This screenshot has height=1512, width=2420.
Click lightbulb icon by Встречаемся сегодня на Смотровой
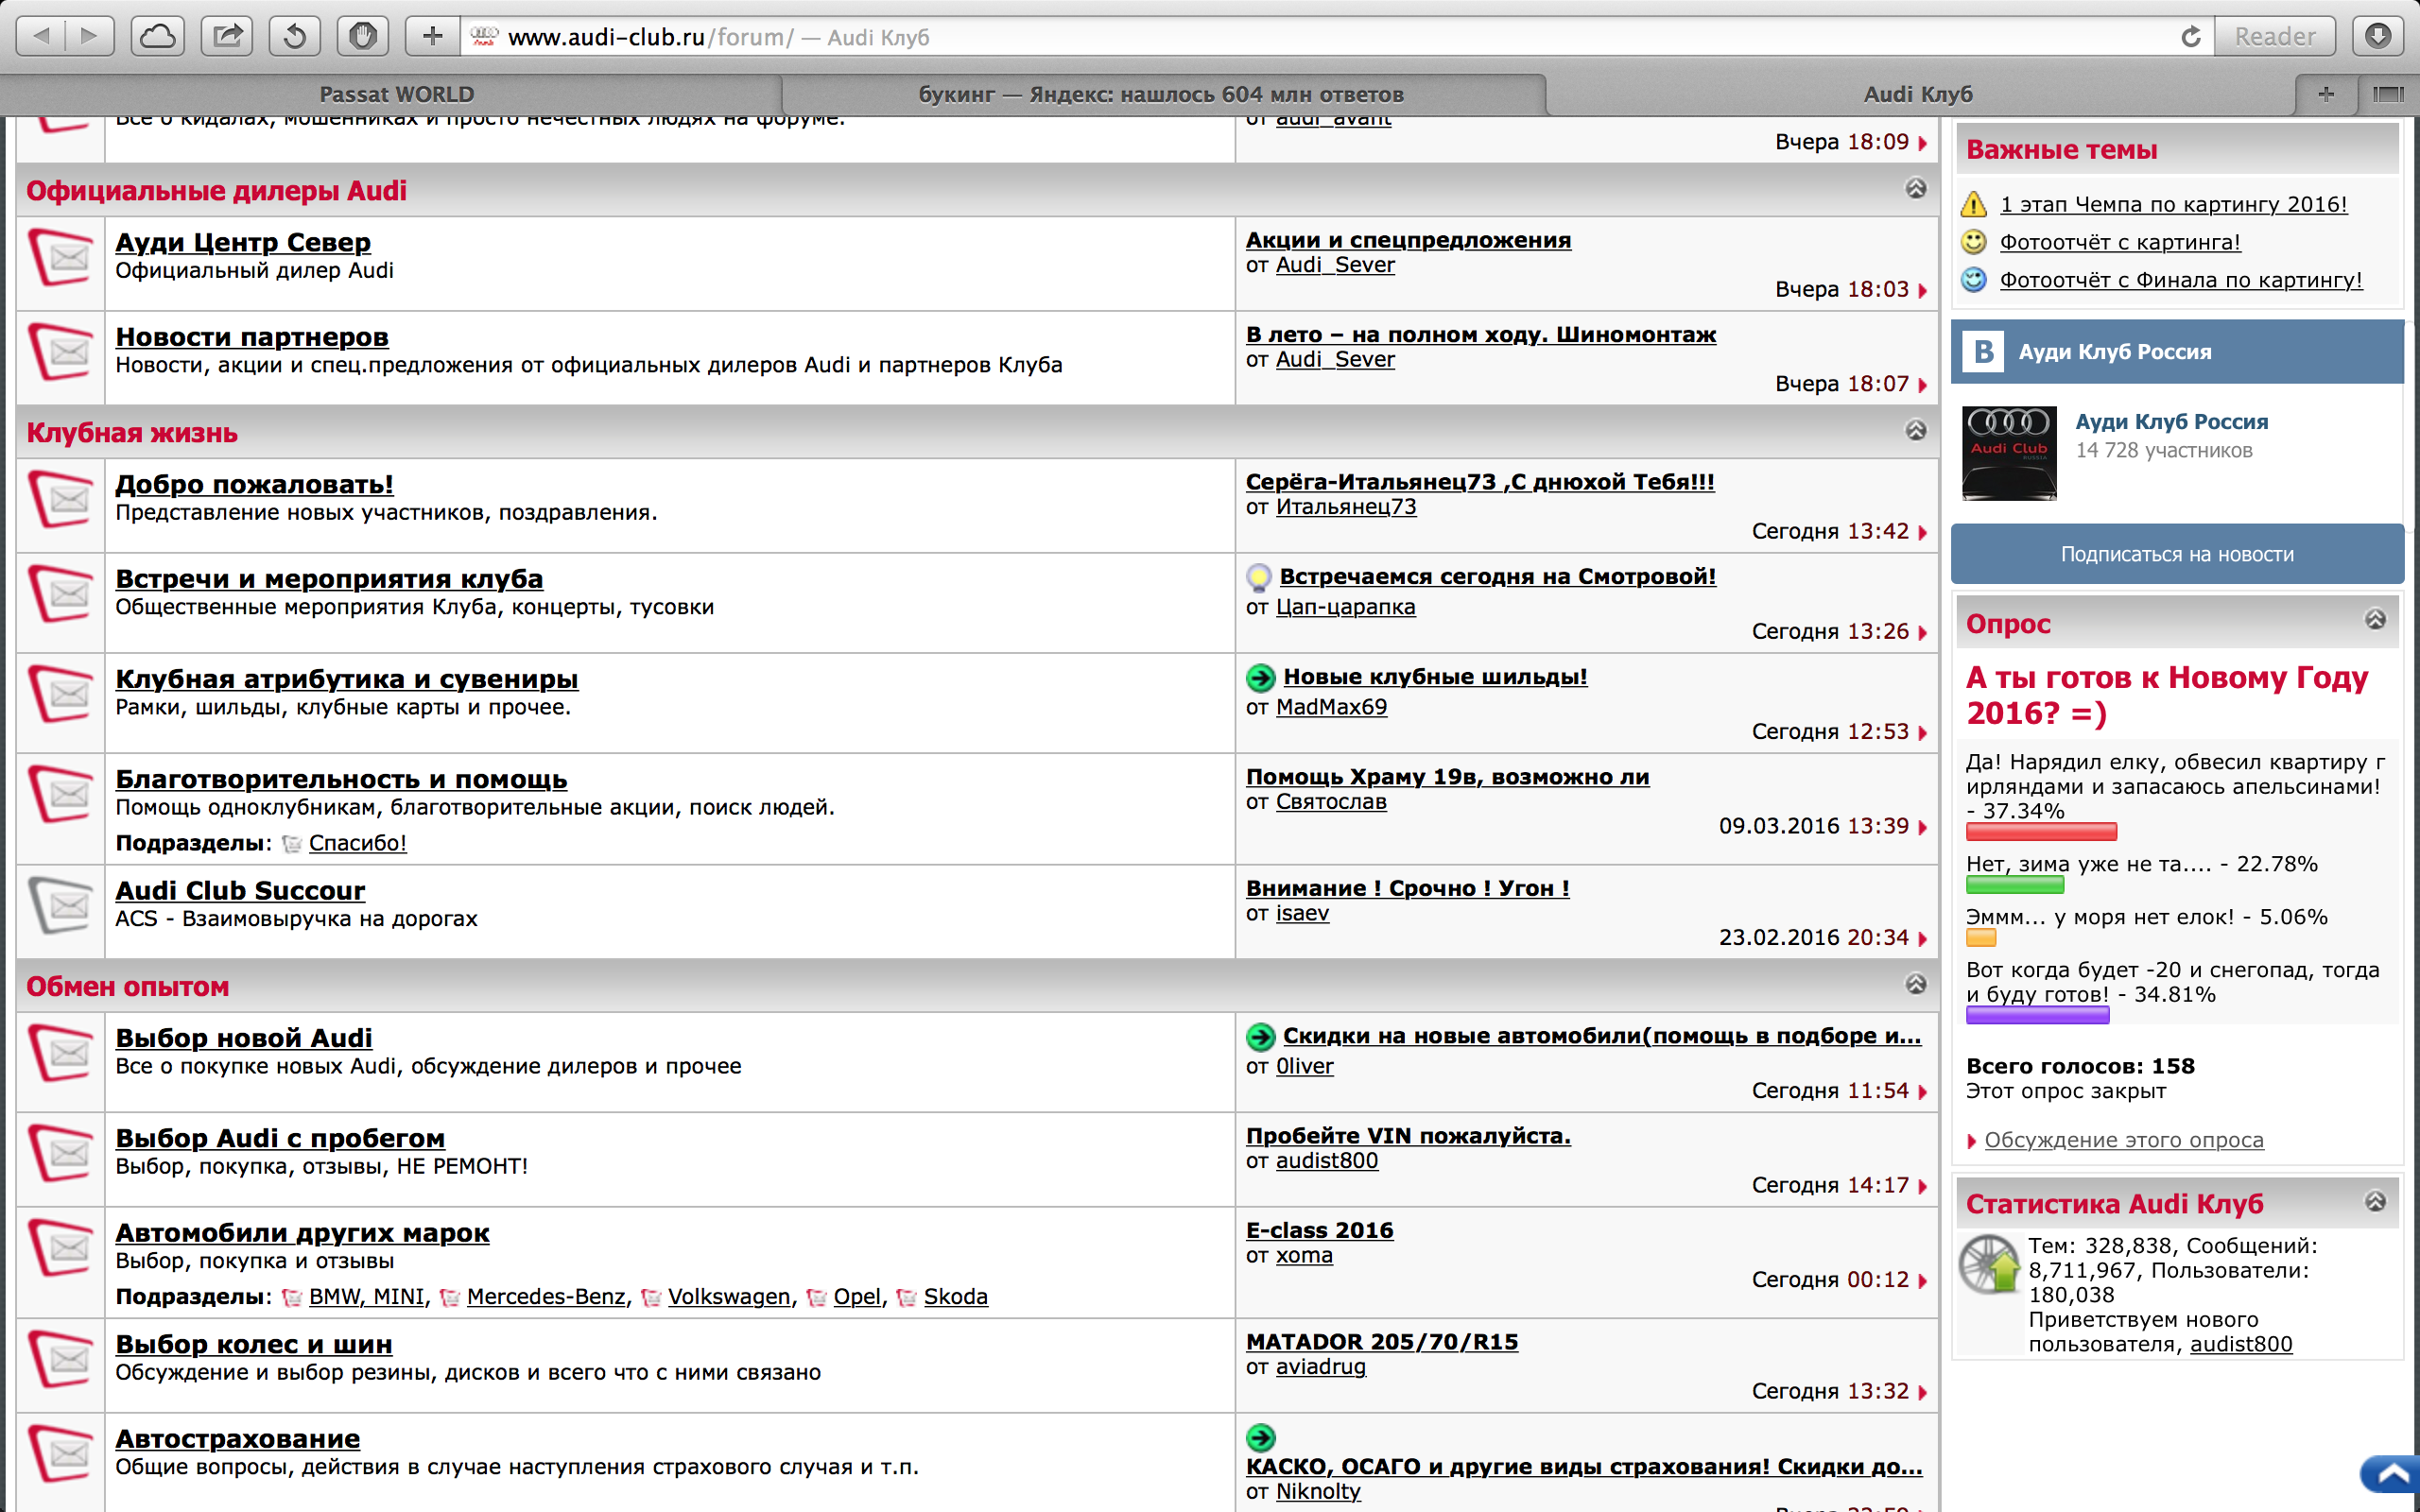pos(1259,578)
